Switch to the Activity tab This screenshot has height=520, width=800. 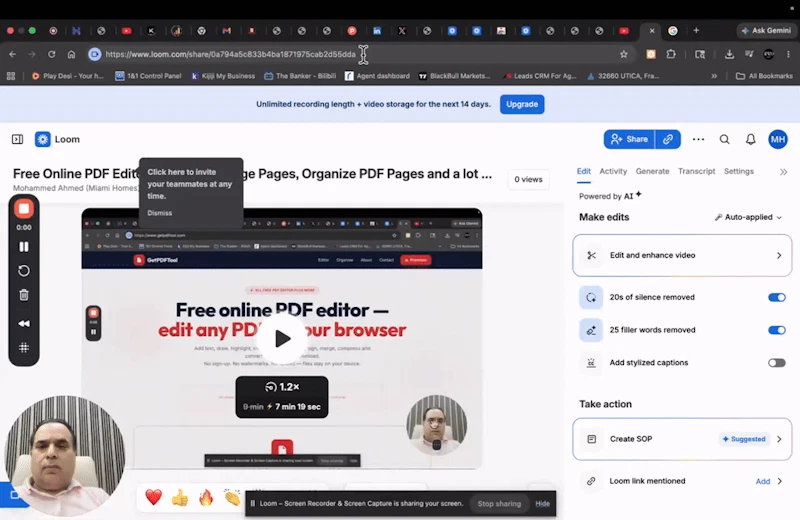(613, 171)
